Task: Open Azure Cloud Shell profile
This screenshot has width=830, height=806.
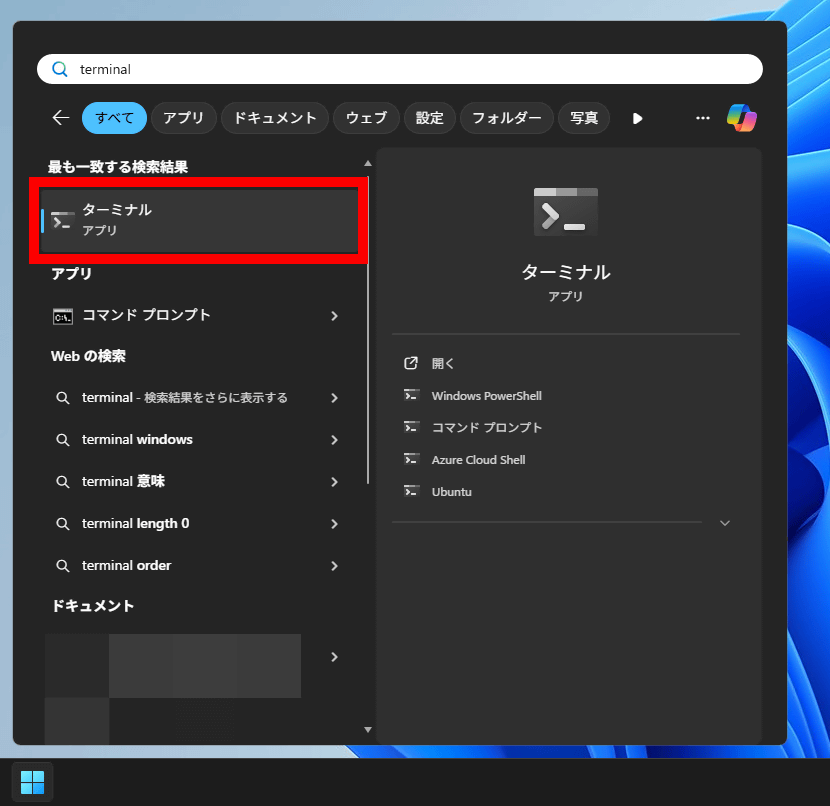Action: click(477, 460)
